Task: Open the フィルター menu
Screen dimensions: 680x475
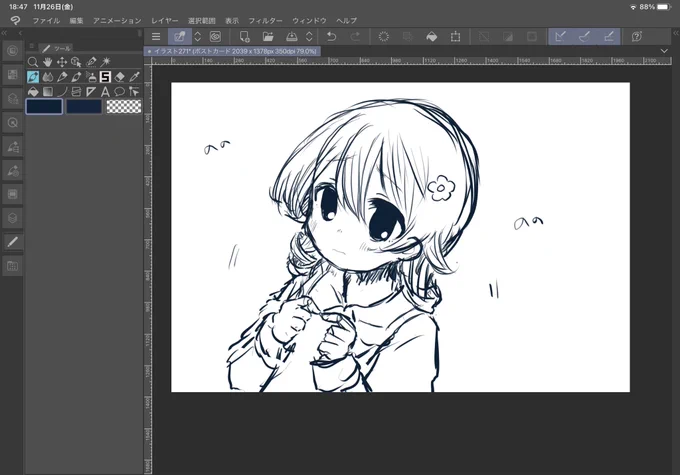Action: (x=265, y=20)
